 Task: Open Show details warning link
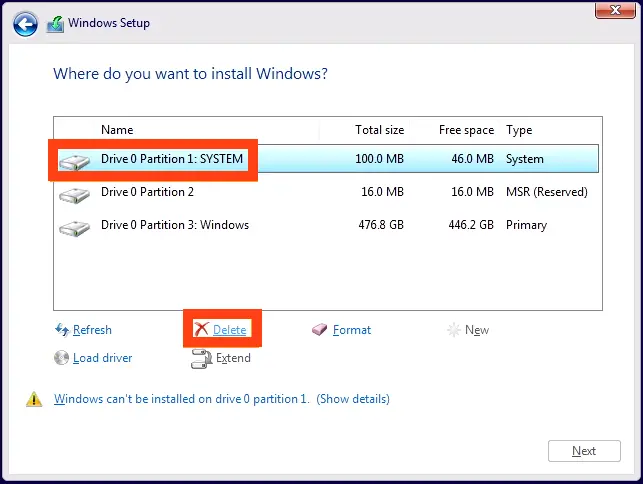point(353,399)
